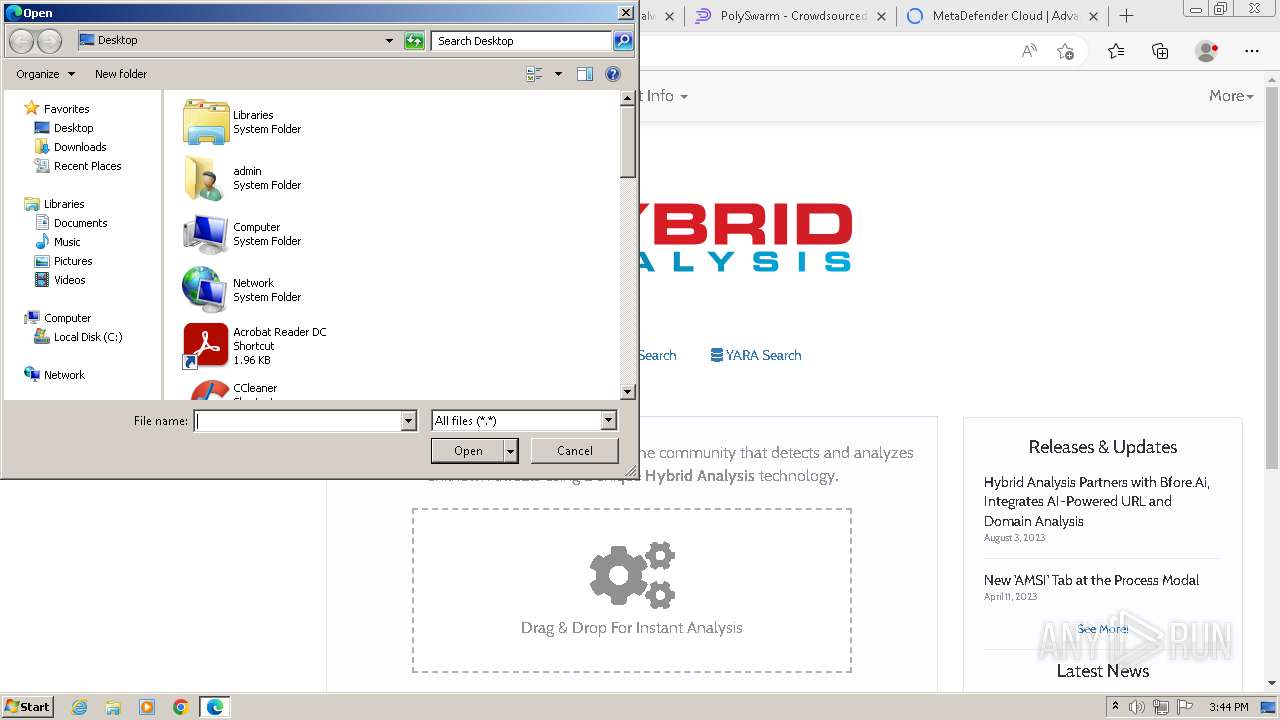The image size is (1280, 720).
Task: Click the Forward arrow in Open dialog
Action: (x=49, y=41)
